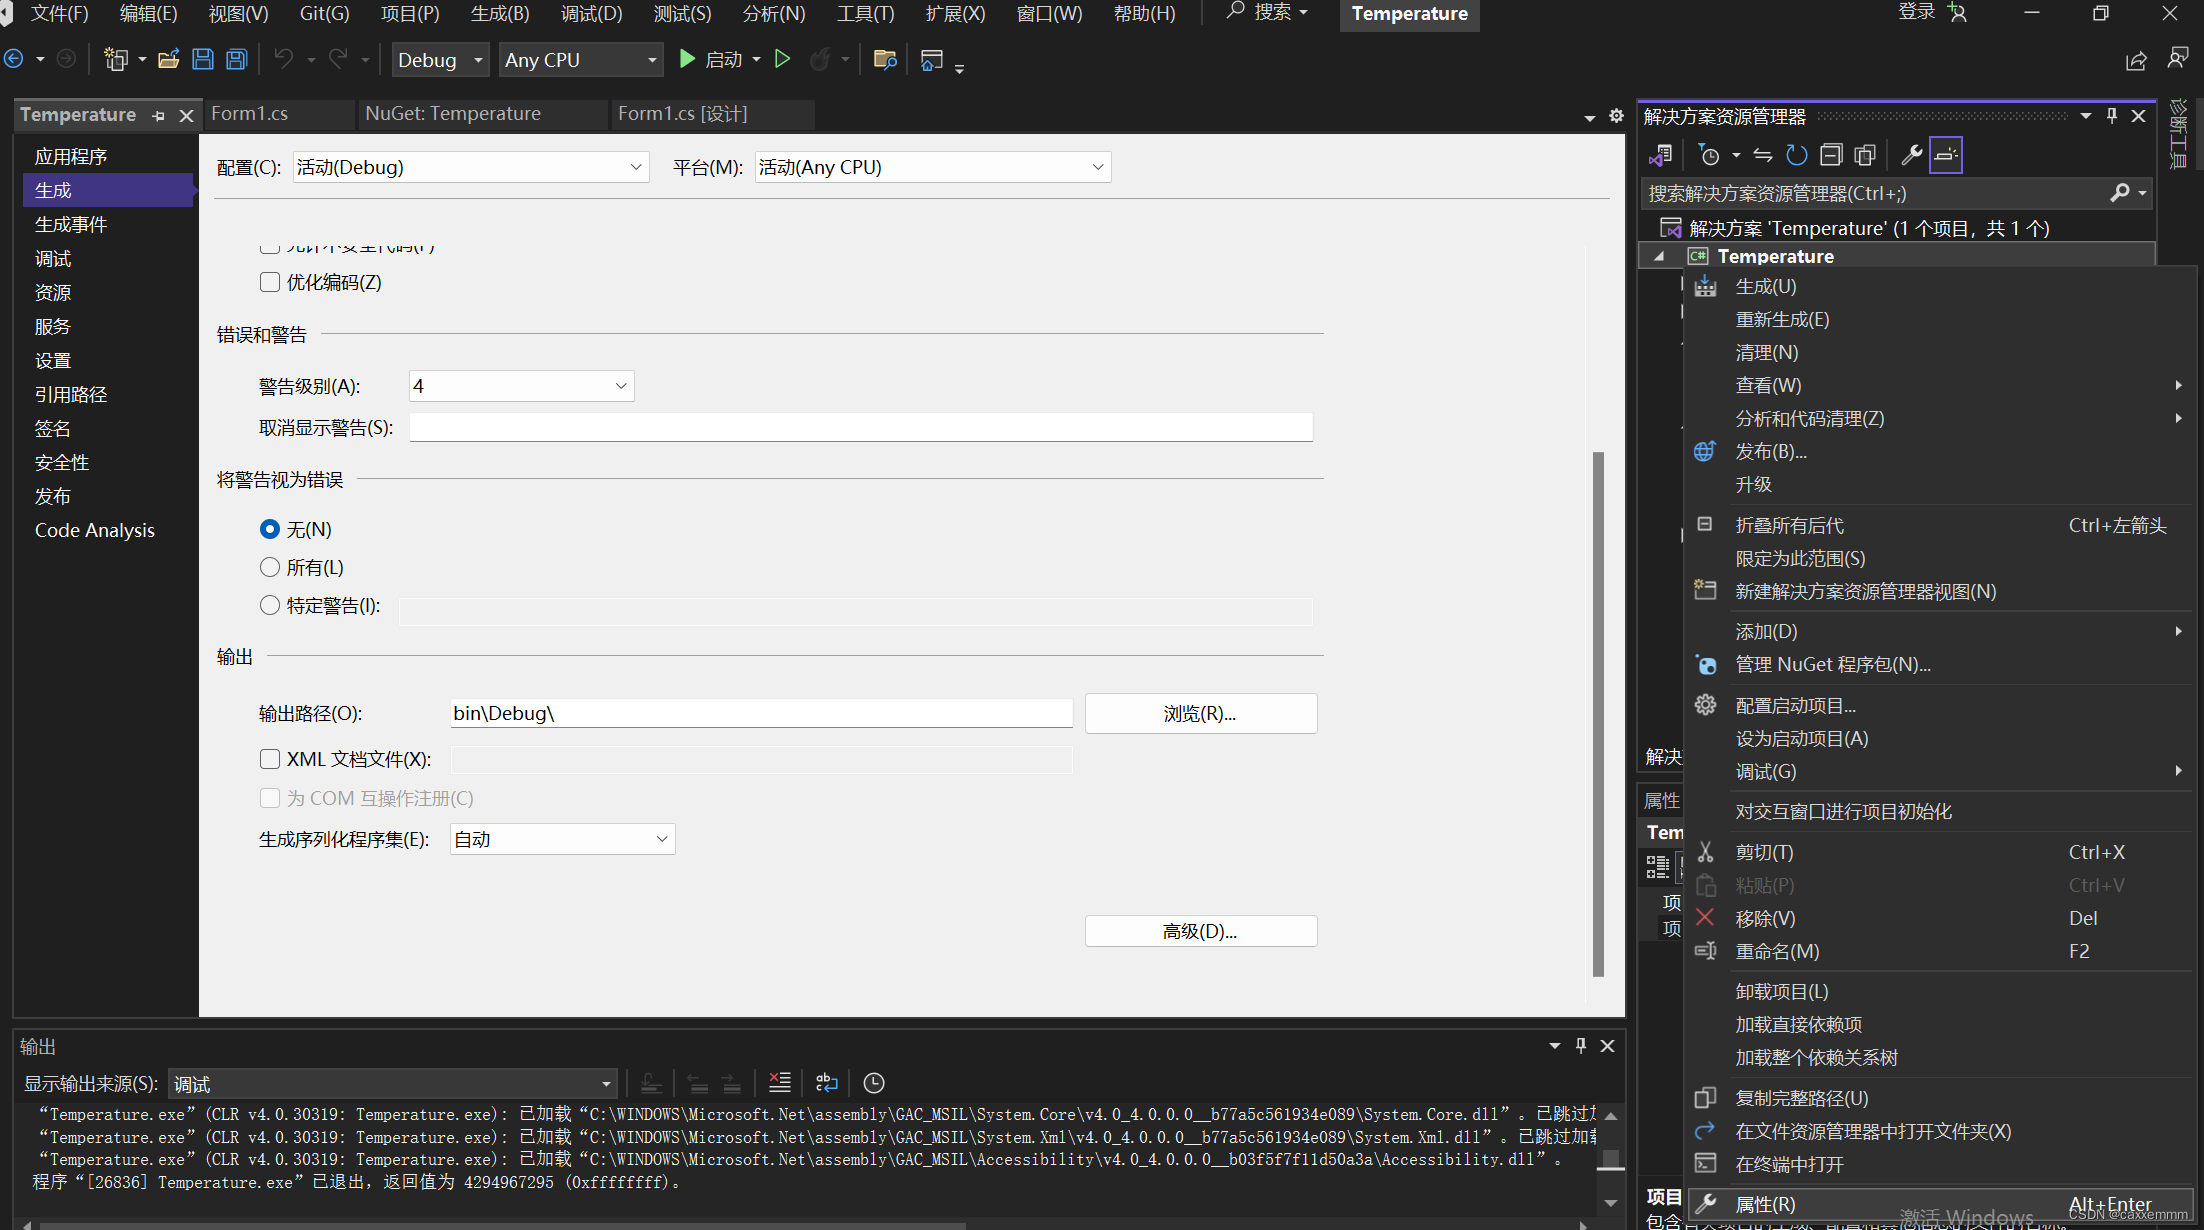Screen dimensions: 2204x1230
Task: Click the 高级(D)... button
Action: pos(1201,931)
